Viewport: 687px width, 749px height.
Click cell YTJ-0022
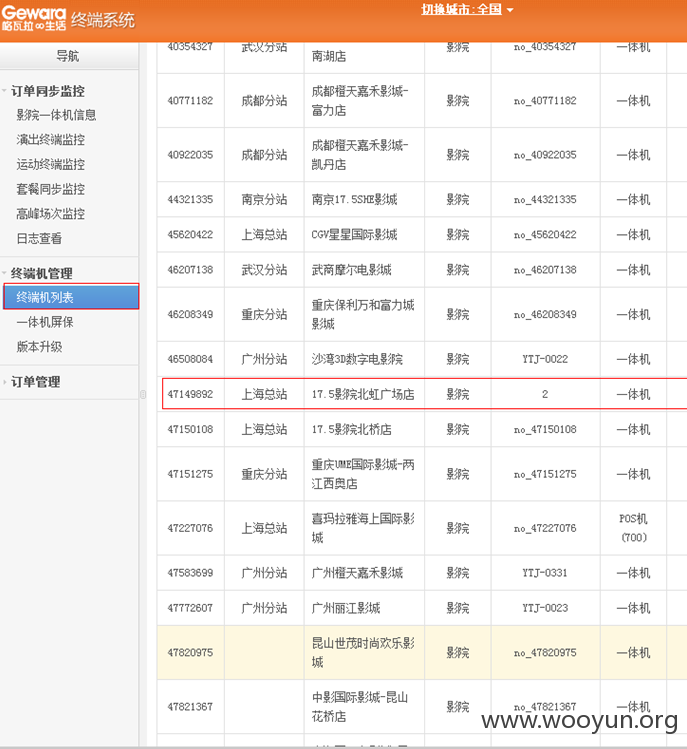pyautogui.click(x=545, y=359)
